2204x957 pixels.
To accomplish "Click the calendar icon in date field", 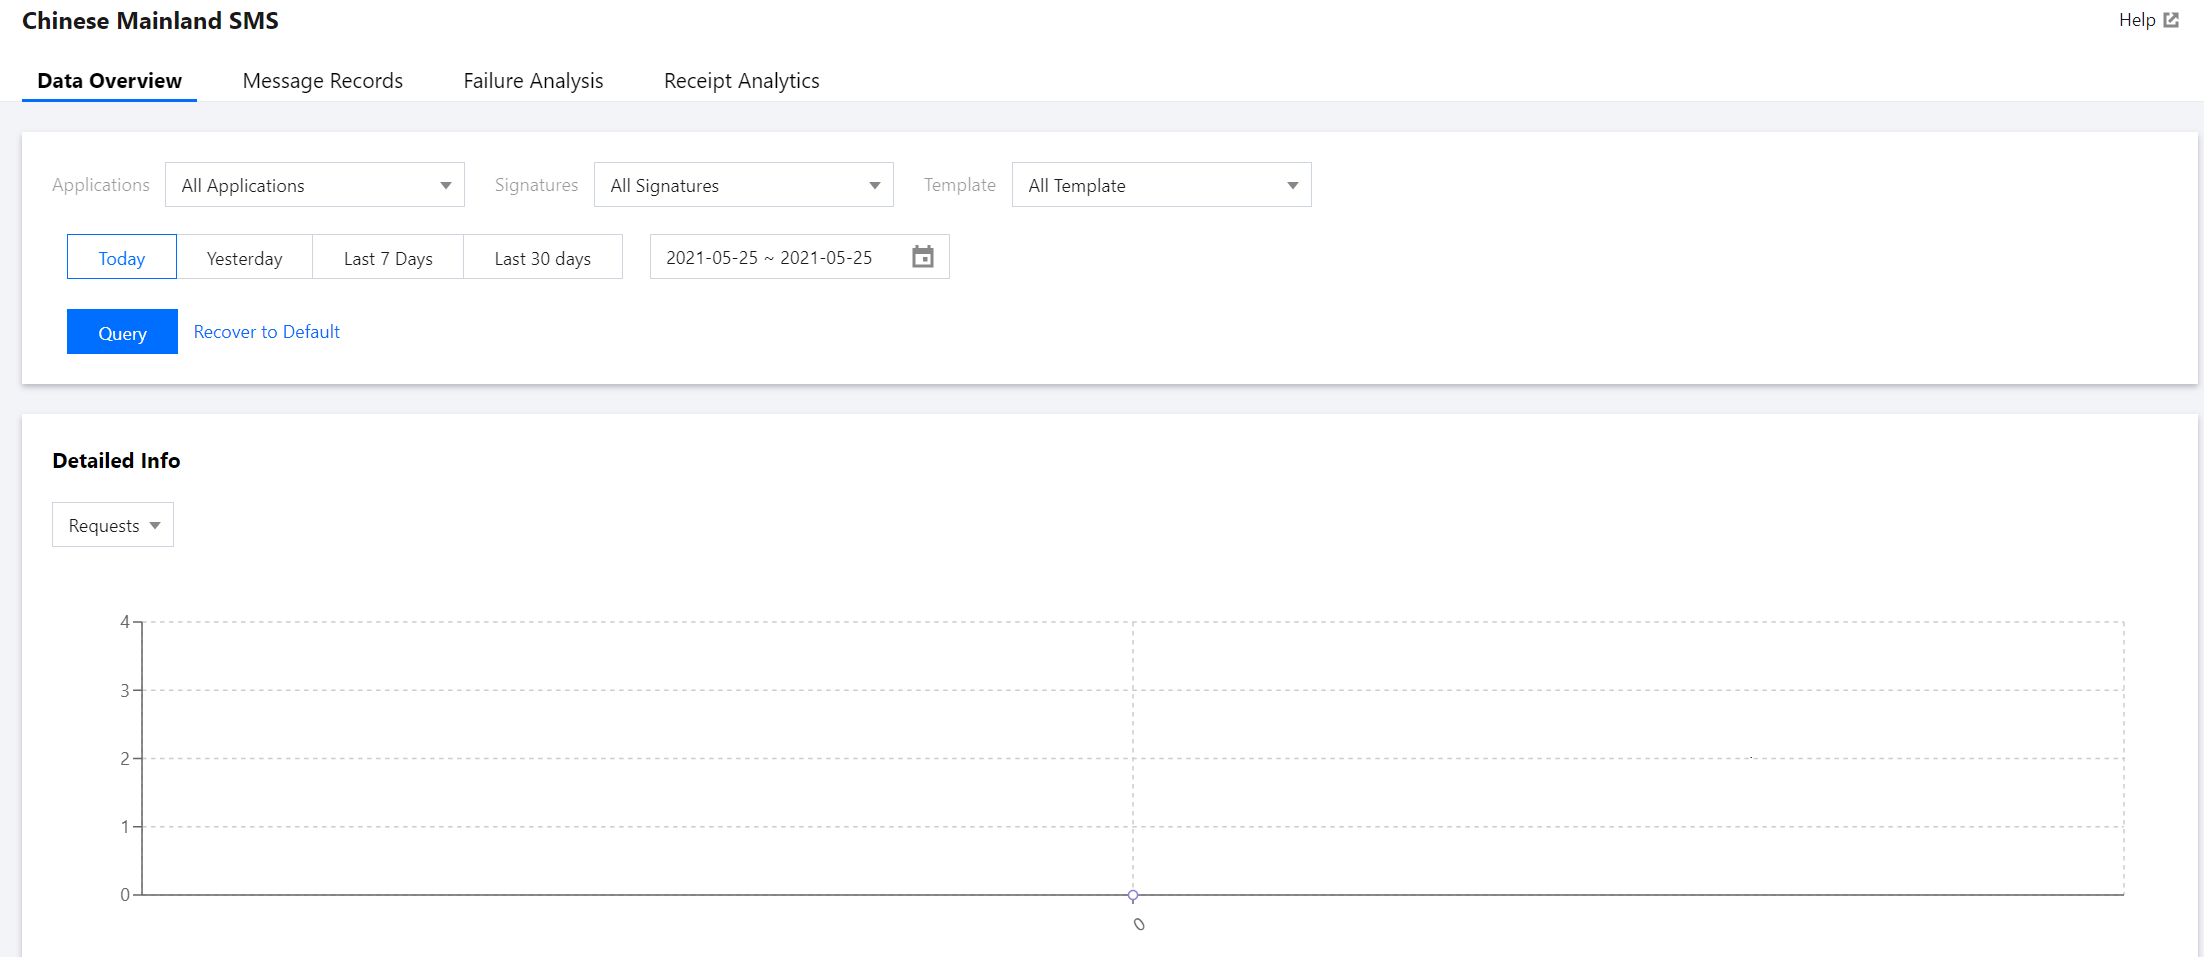I will coord(922,257).
